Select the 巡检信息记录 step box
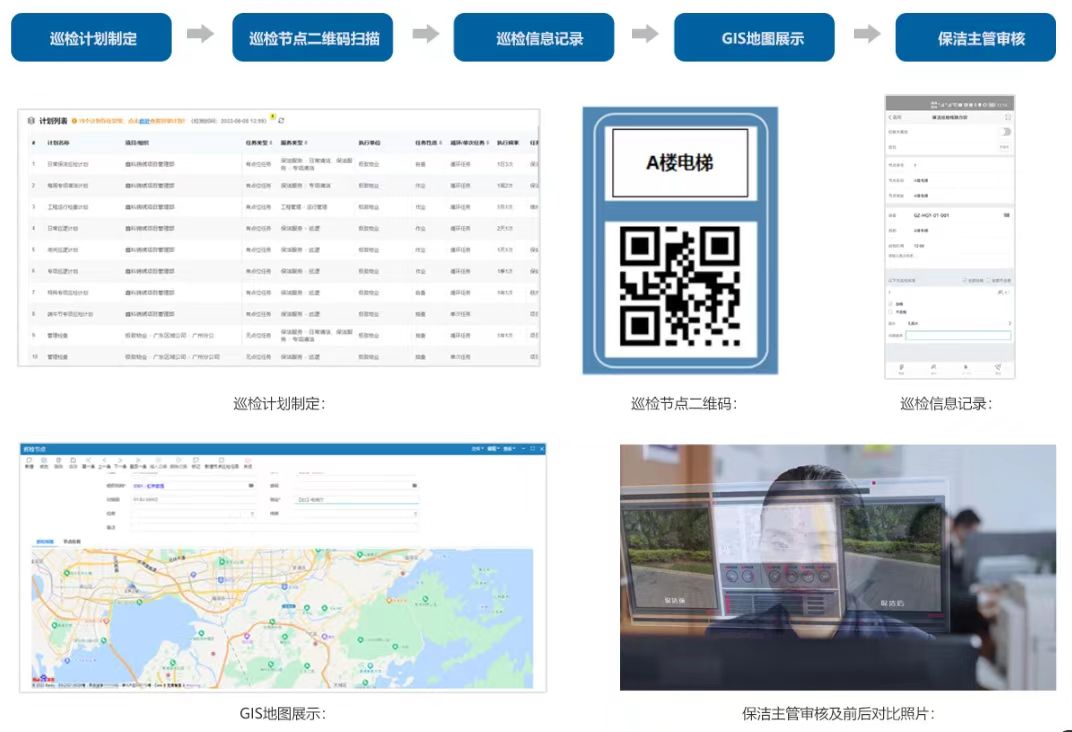The image size is (1072, 732). 534,38
